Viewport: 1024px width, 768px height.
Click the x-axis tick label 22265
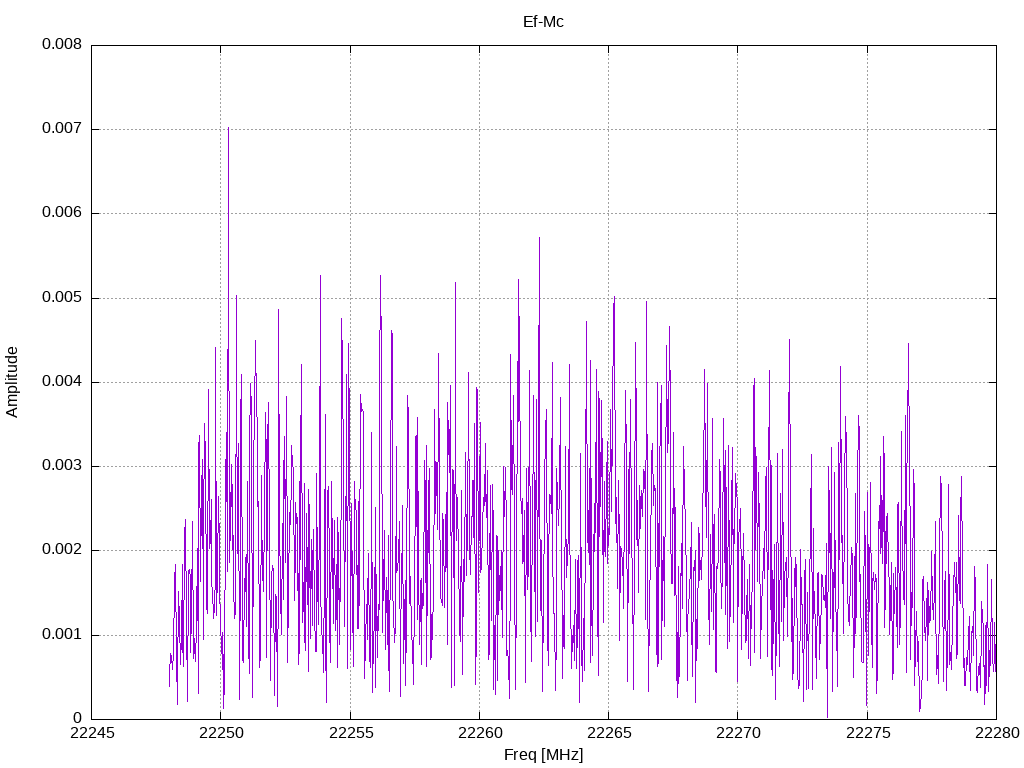coord(609,733)
